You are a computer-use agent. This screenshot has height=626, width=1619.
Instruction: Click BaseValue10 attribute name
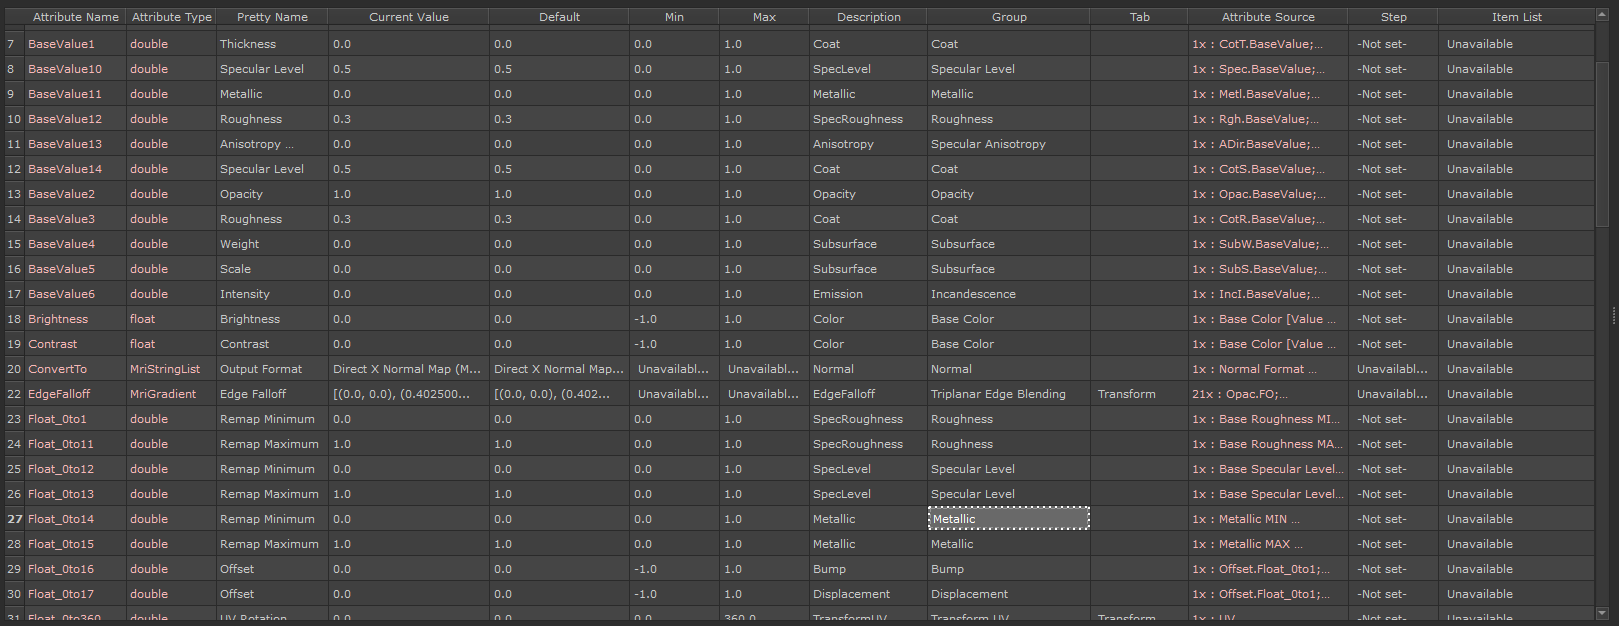click(x=65, y=69)
